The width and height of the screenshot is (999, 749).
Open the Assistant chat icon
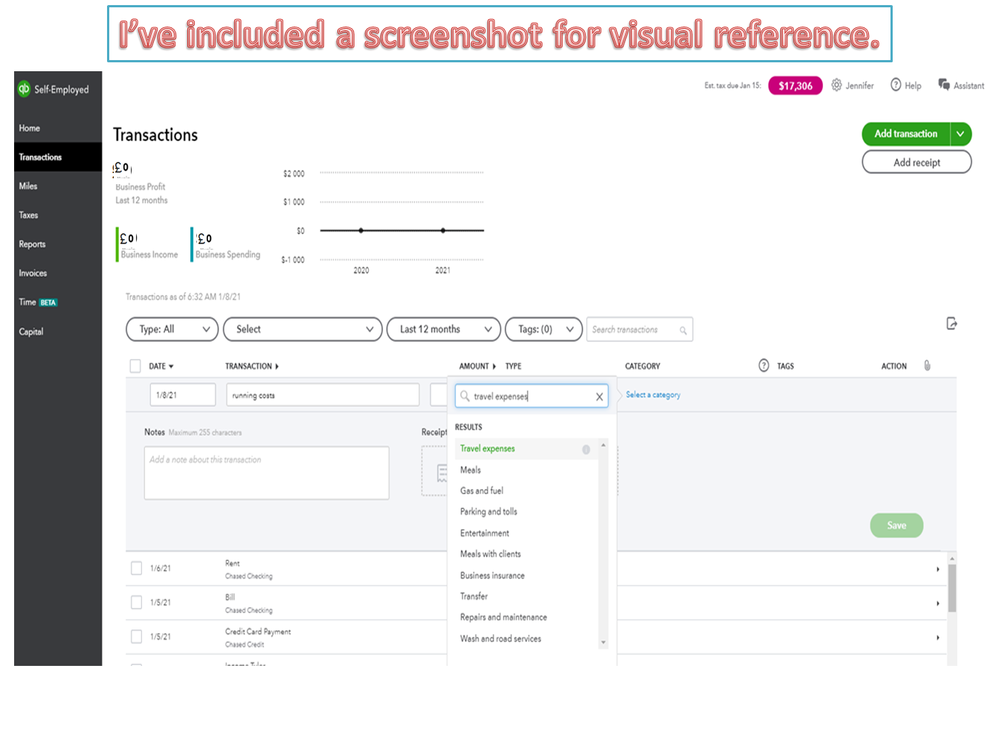[x=944, y=85]
